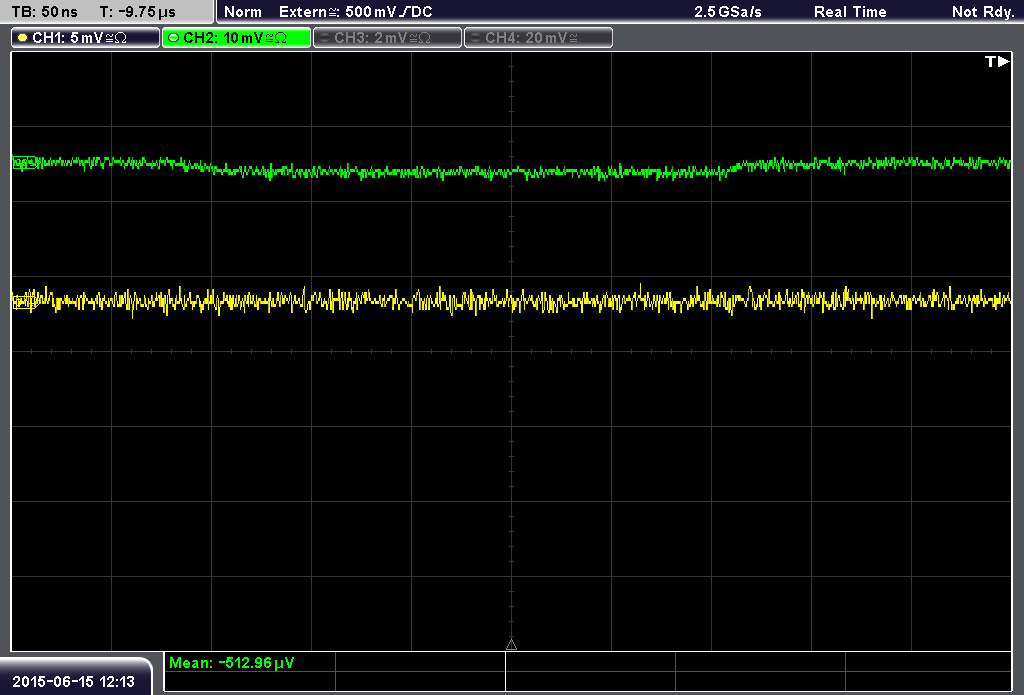Viewport: 1024px width, 695px height.
Task: Select the green CH2 10 mV channel tab
Action: [236, 38]
